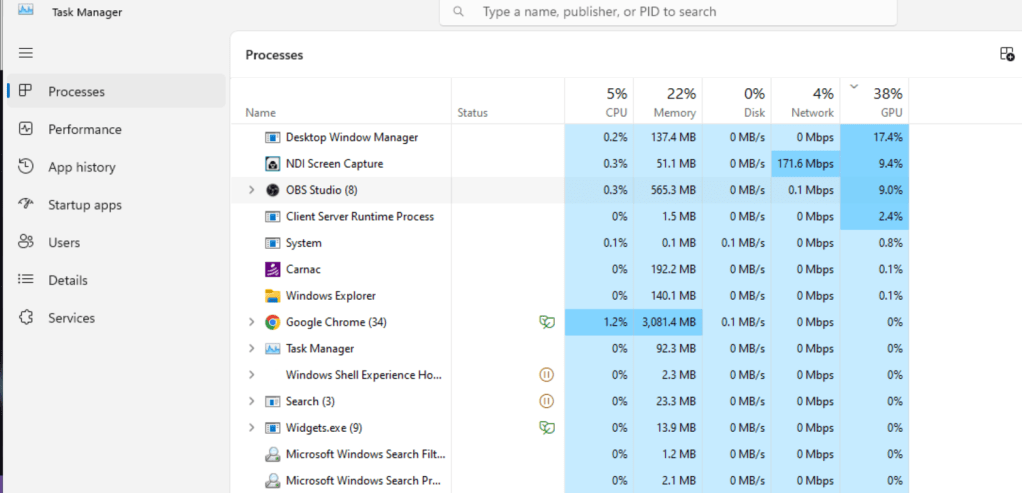
Task: Click the Client Server Runtime Process icon
Action: pos(272,217)
